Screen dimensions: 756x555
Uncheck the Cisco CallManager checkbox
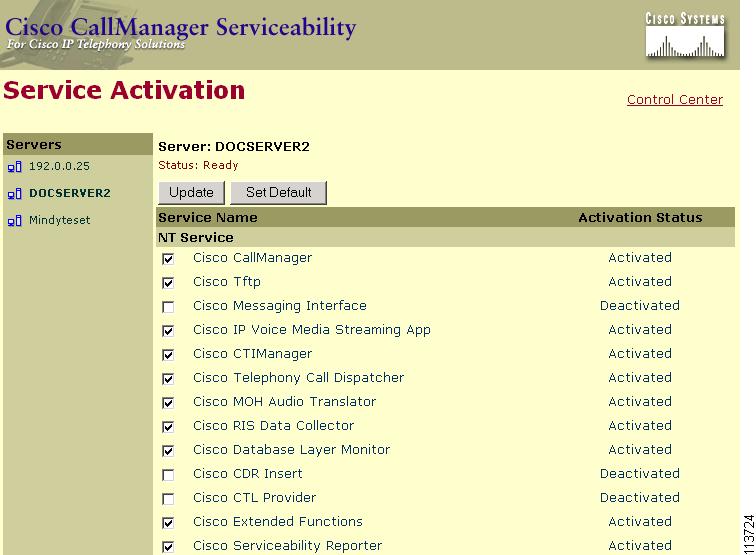(168, 259)
